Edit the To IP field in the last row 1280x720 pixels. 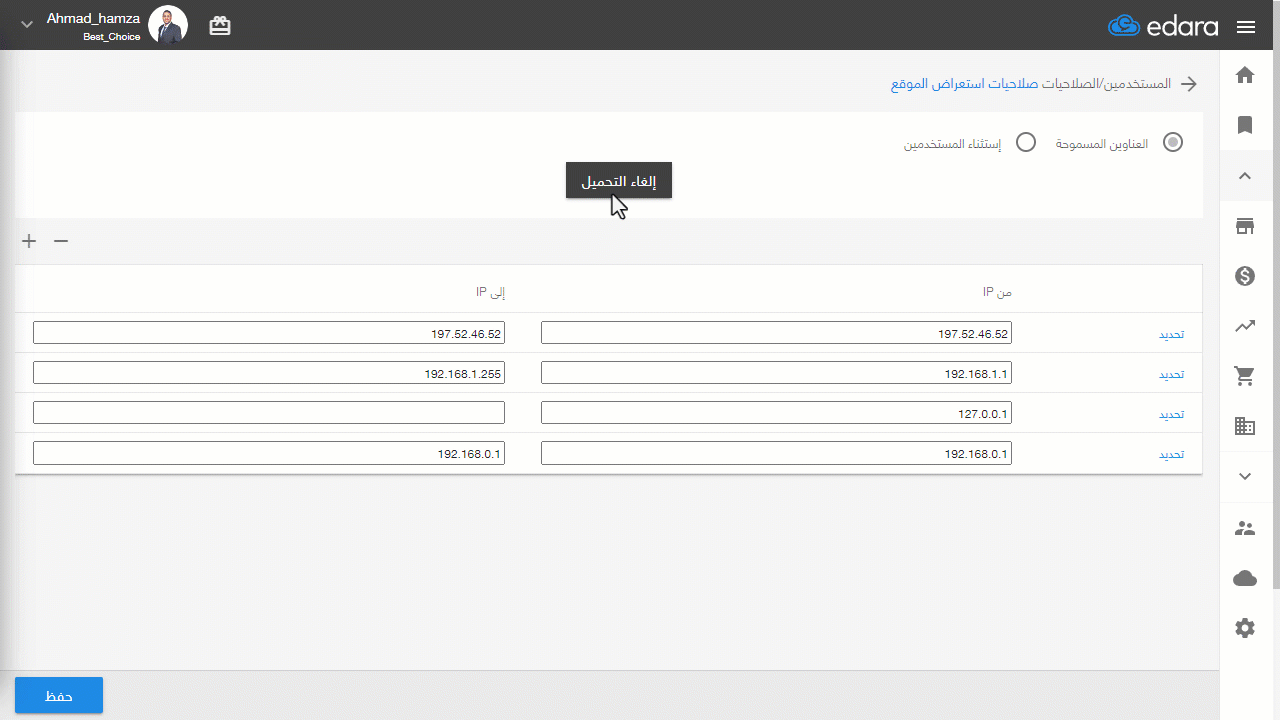pos(269,453)
